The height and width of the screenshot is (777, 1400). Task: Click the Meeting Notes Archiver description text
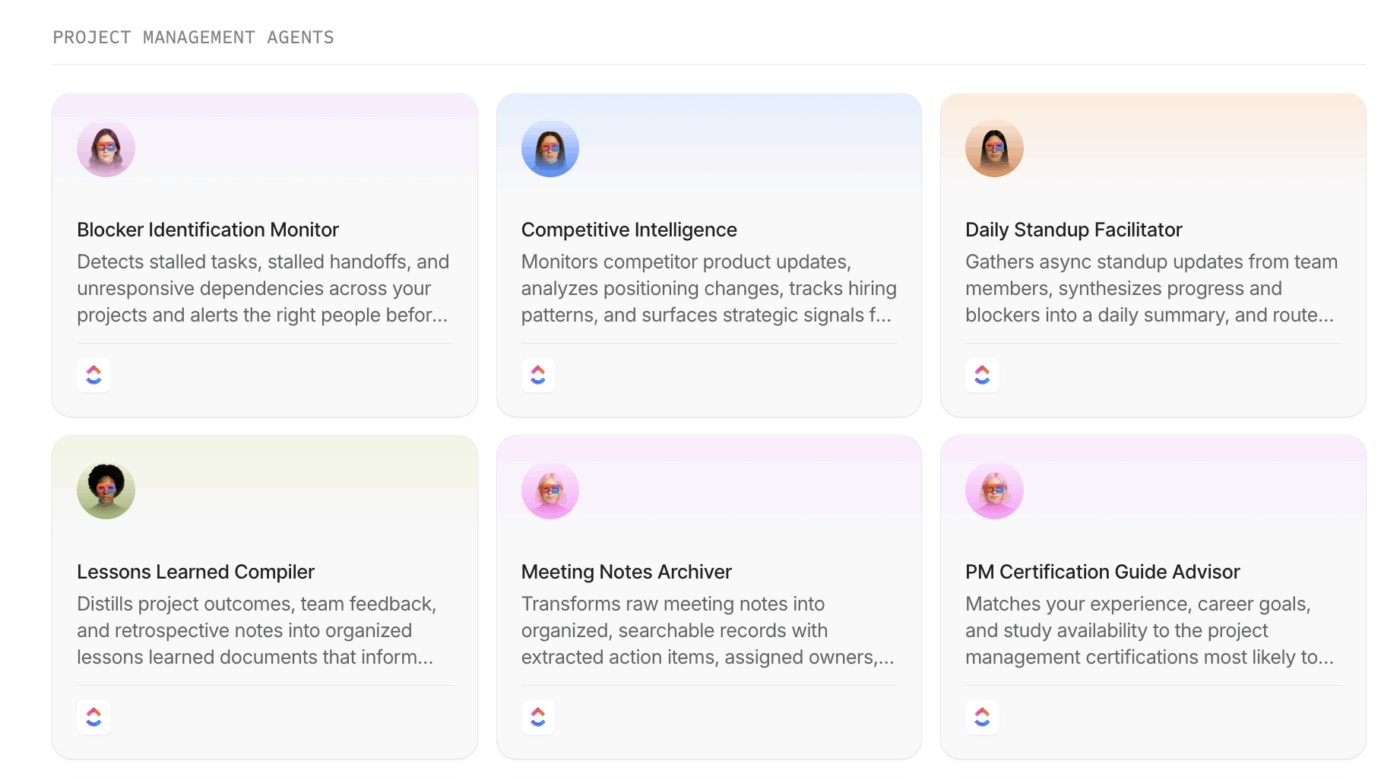tap(707, 631)
